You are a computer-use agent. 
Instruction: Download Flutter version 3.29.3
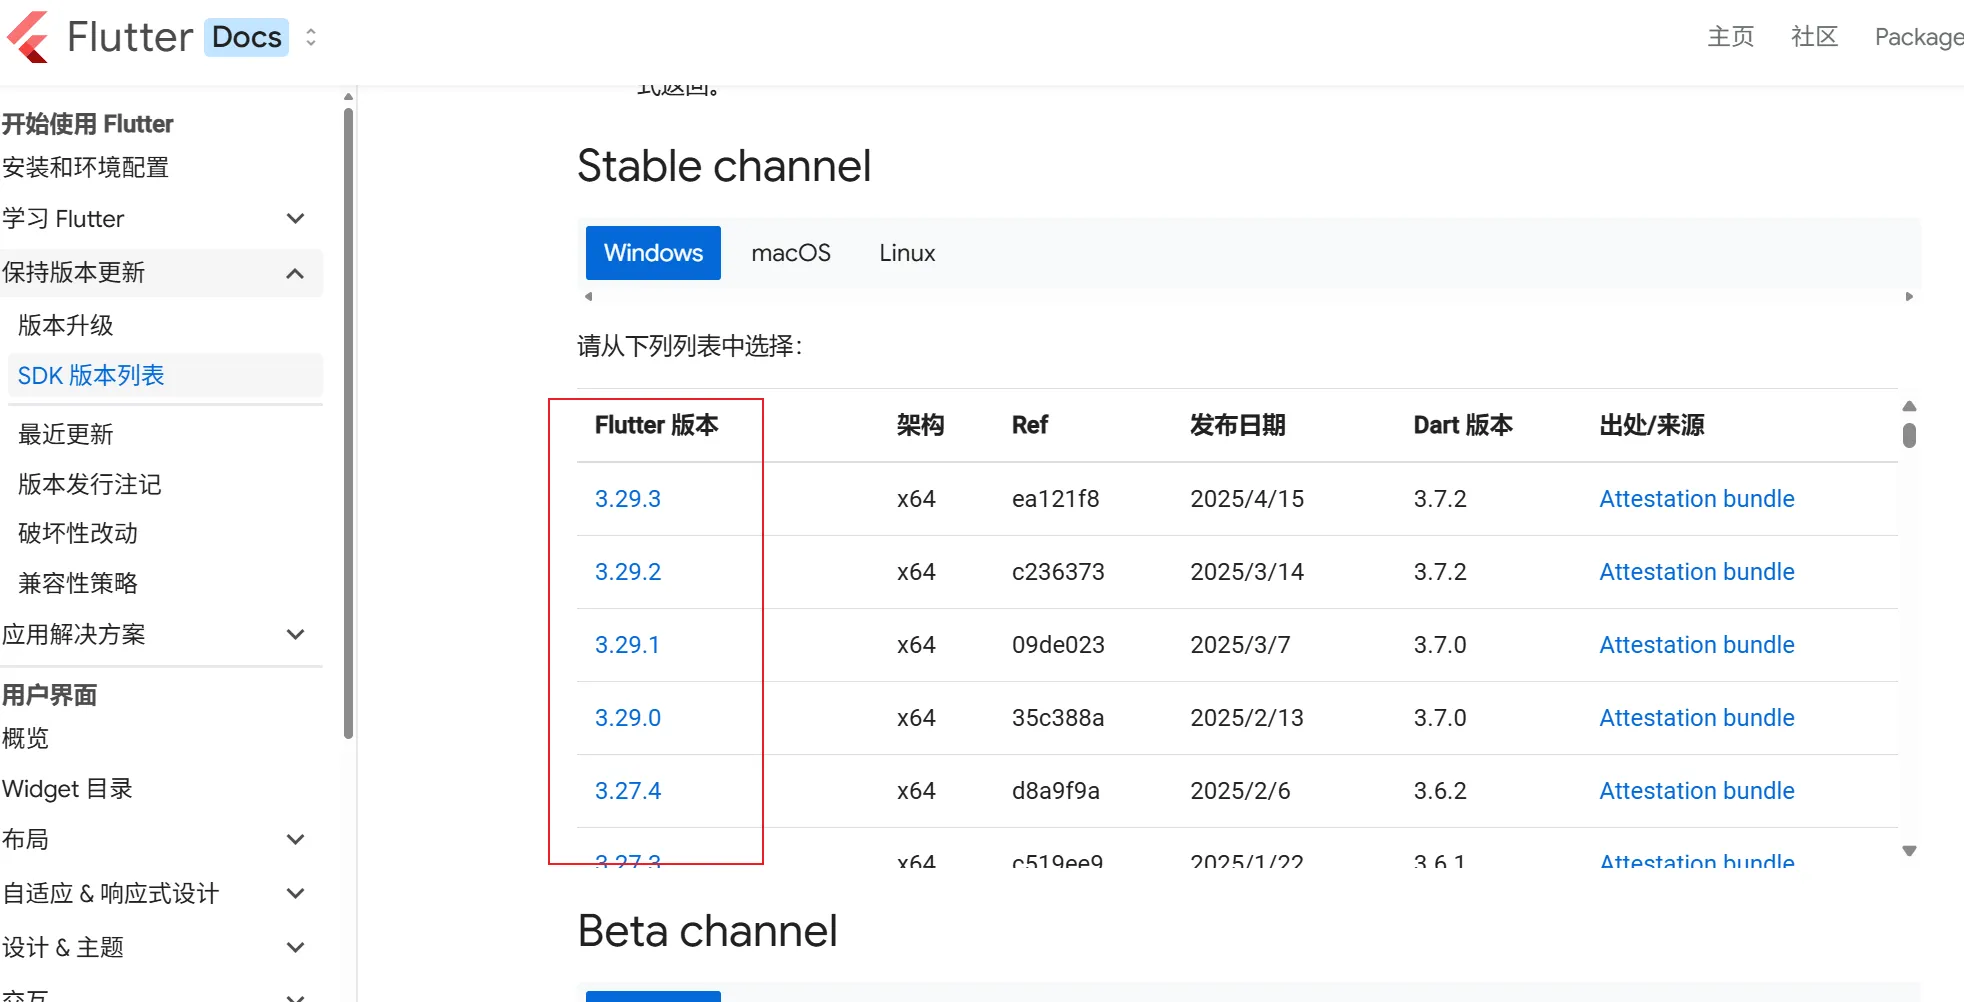click(628, 498)
